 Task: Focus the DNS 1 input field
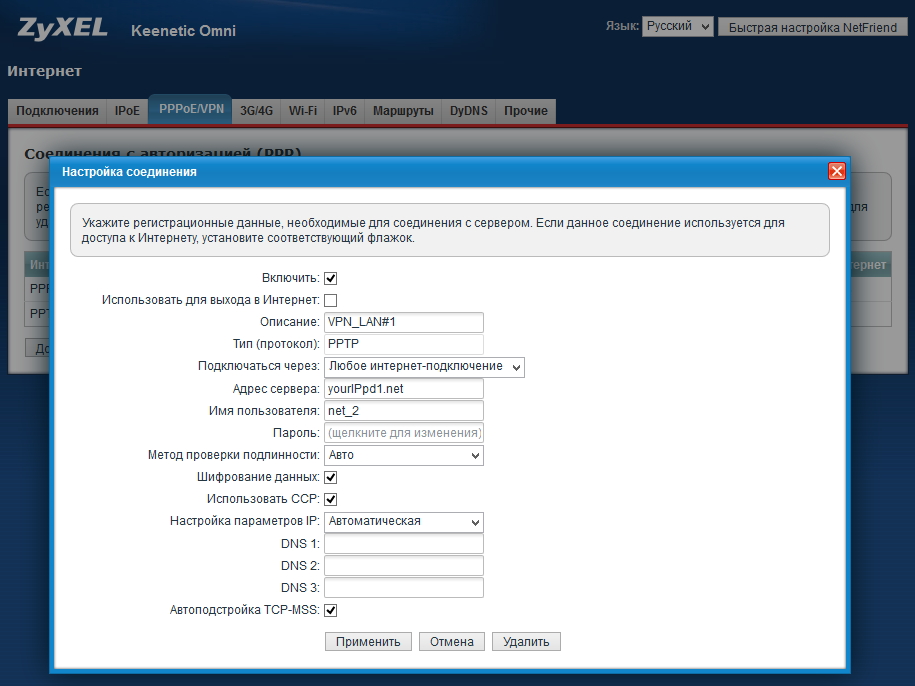pyautogui.click(x=404, y=544)
